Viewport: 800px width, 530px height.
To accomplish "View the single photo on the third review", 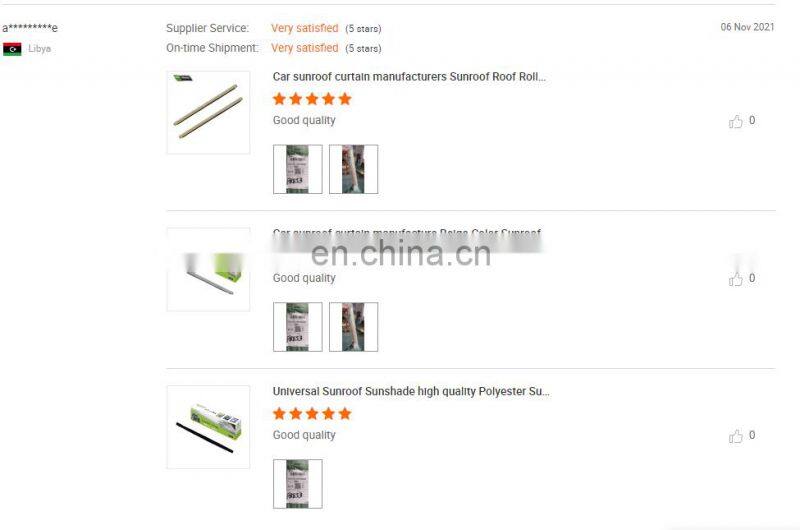I will pyautogui.click(x=297, y=484).
